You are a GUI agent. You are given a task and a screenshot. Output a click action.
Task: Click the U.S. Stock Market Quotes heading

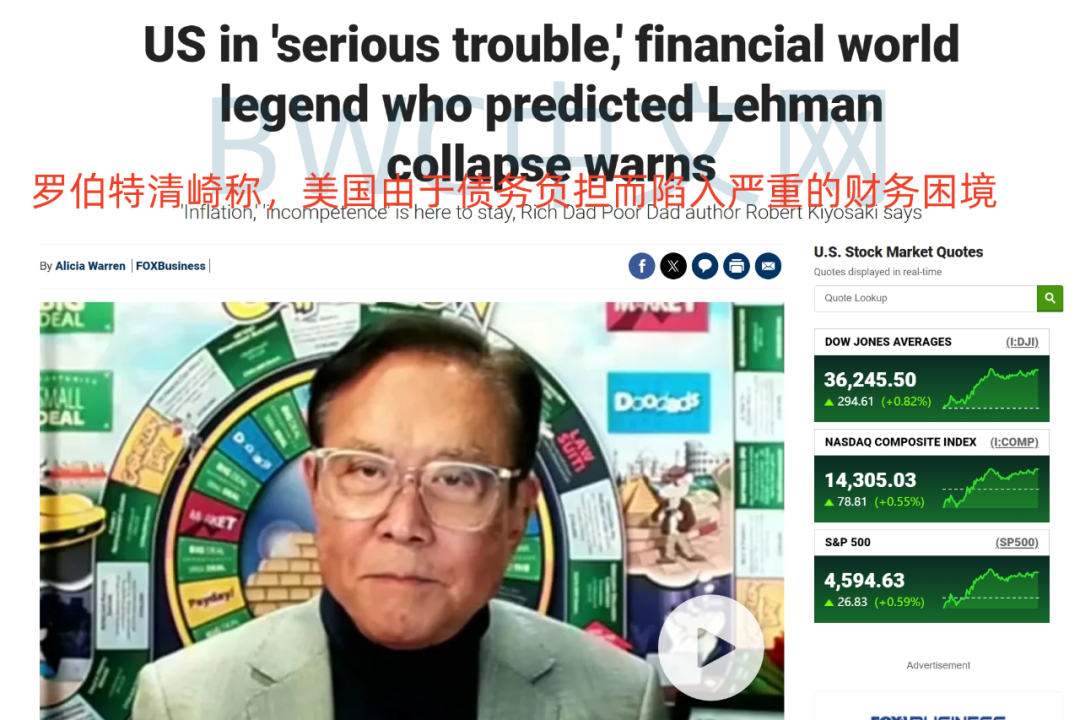[898, 252]
